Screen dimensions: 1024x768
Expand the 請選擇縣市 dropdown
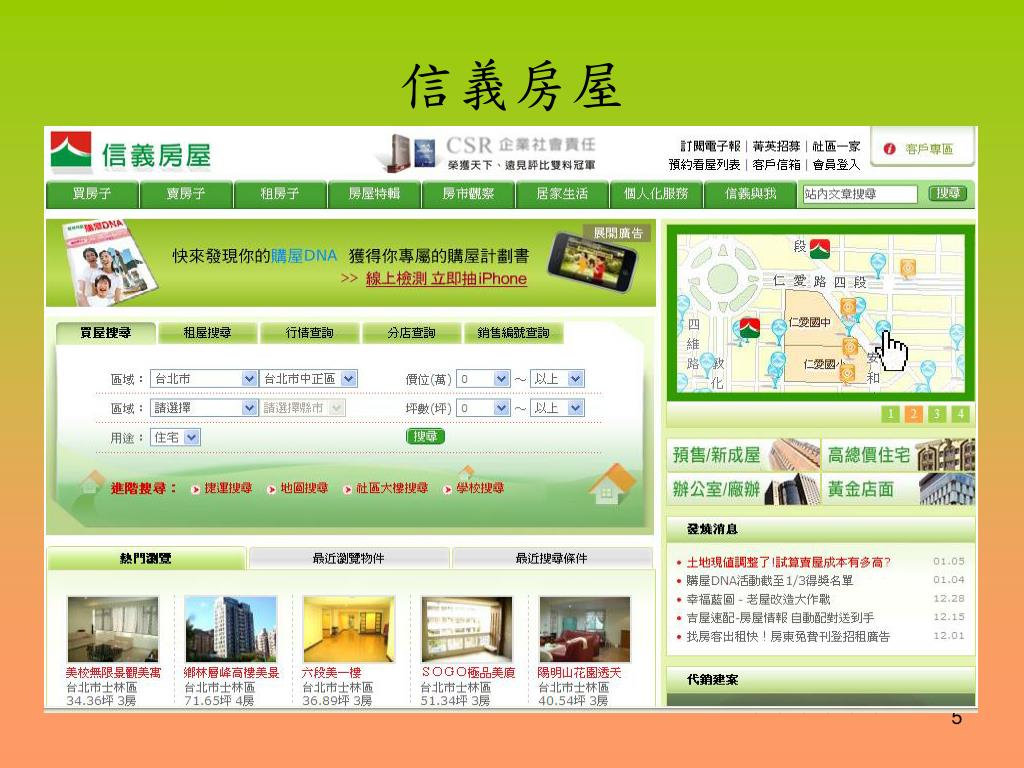(x=302, y=408)
